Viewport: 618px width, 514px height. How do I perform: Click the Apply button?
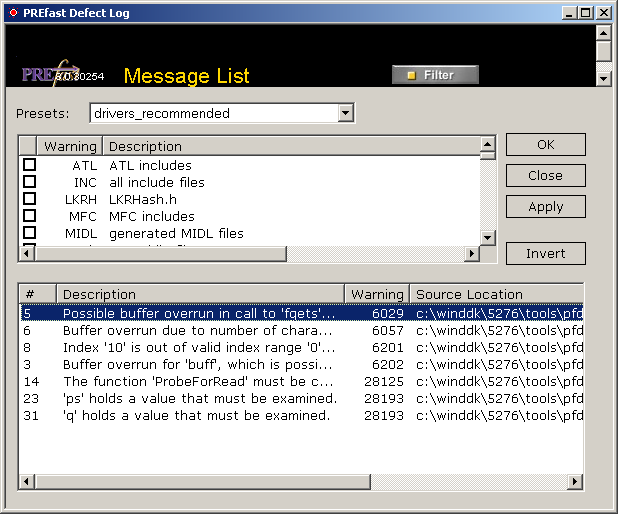click(x=546, y=207)
